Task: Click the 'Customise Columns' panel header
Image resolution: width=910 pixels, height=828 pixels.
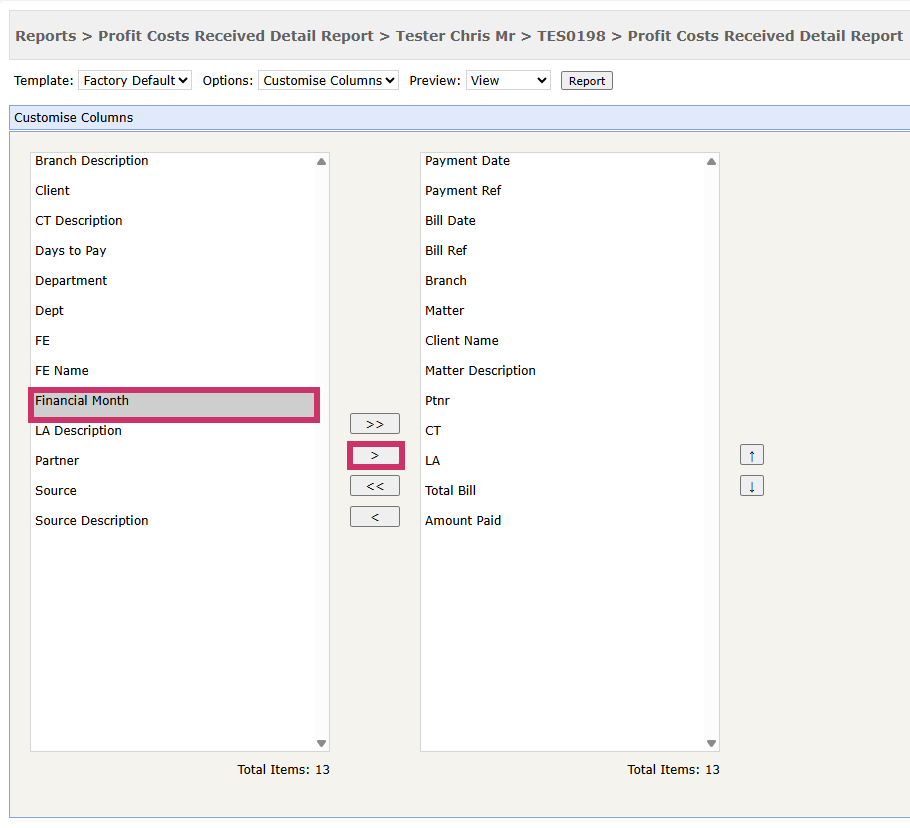Action: click(460, 118)
